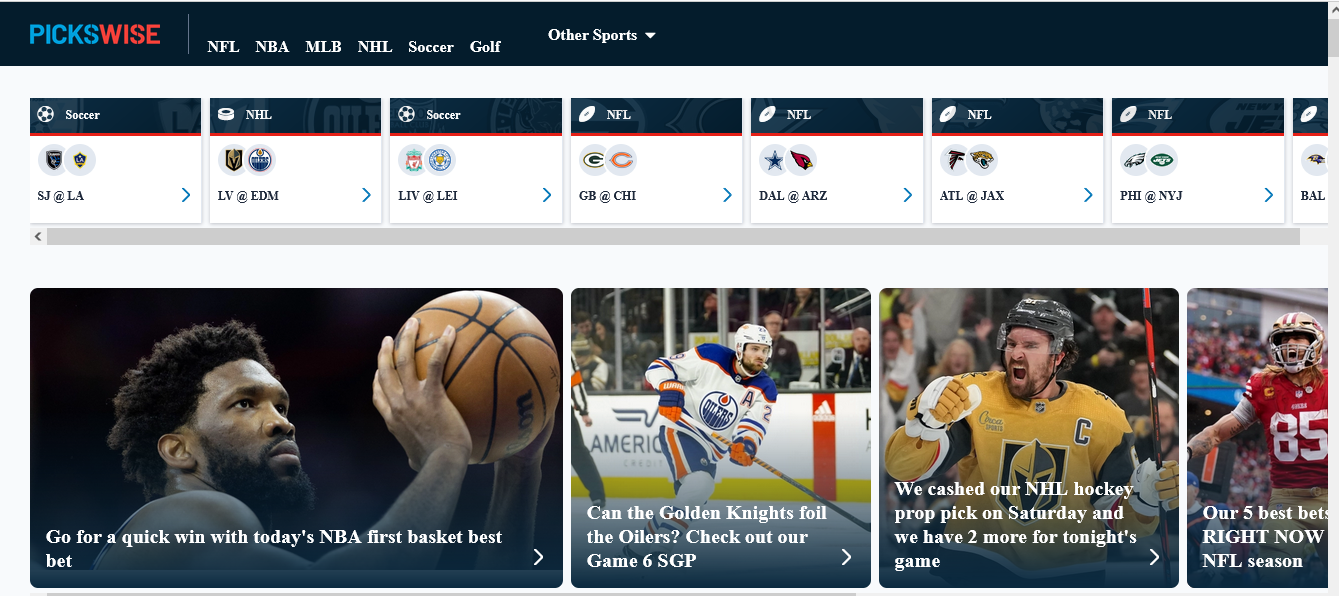This screenshot has width=1339, height=596.
Task: Click the Edmonton Oilers team logo
Action: pos(260,160)
